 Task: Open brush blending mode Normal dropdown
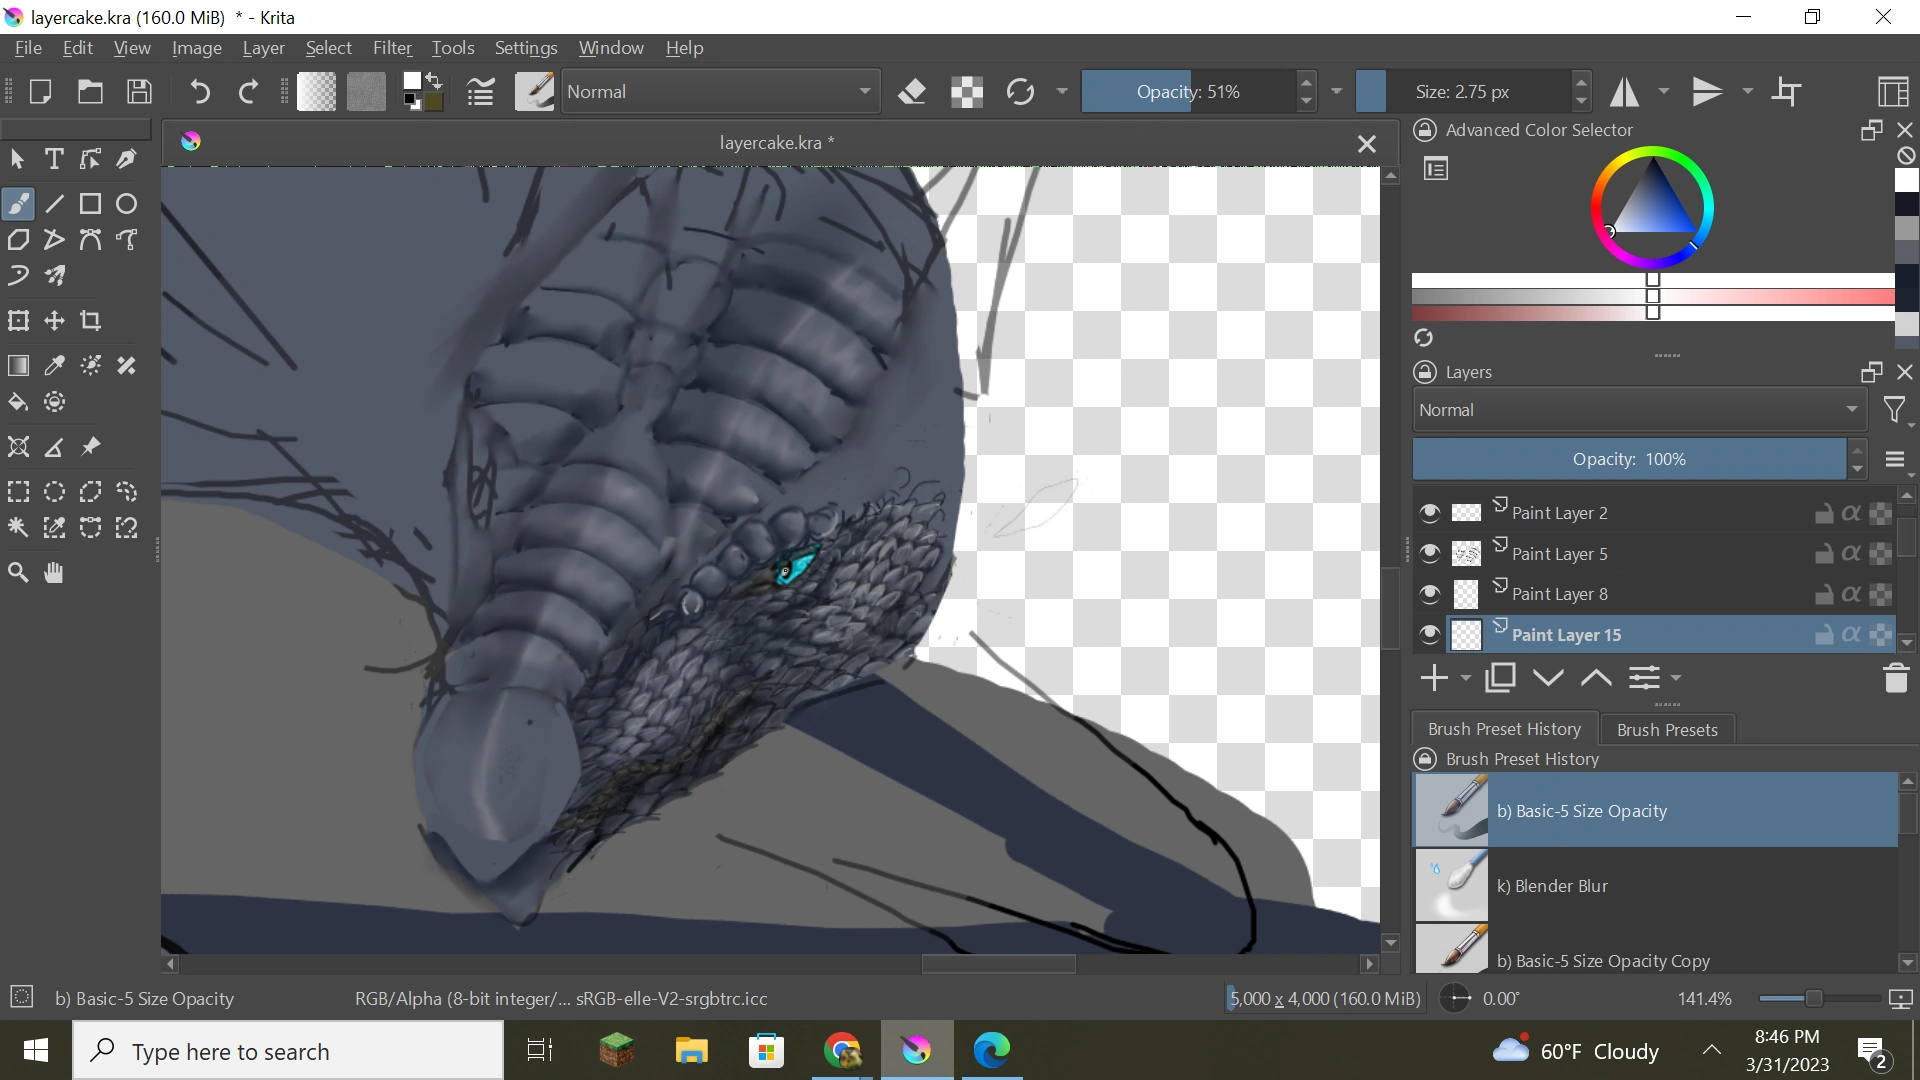720,92
